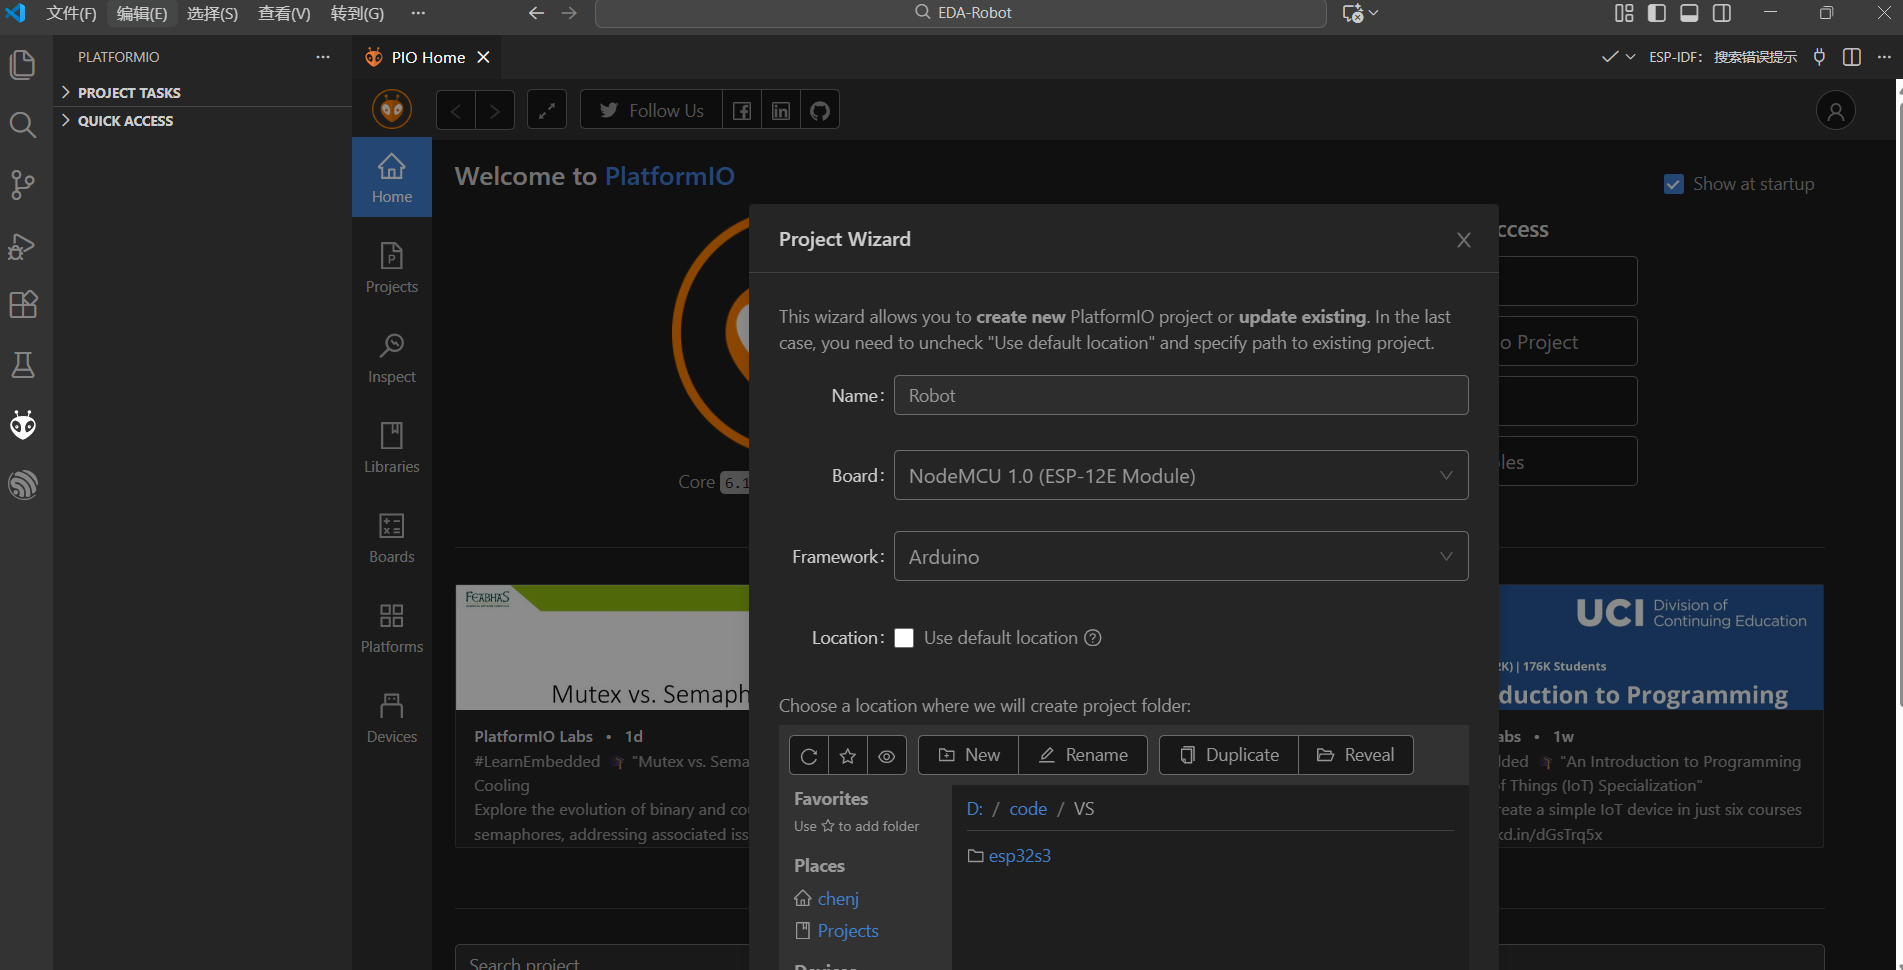Toggle hidden files eye icon
1903x970 pixels.
coord(887,755)
